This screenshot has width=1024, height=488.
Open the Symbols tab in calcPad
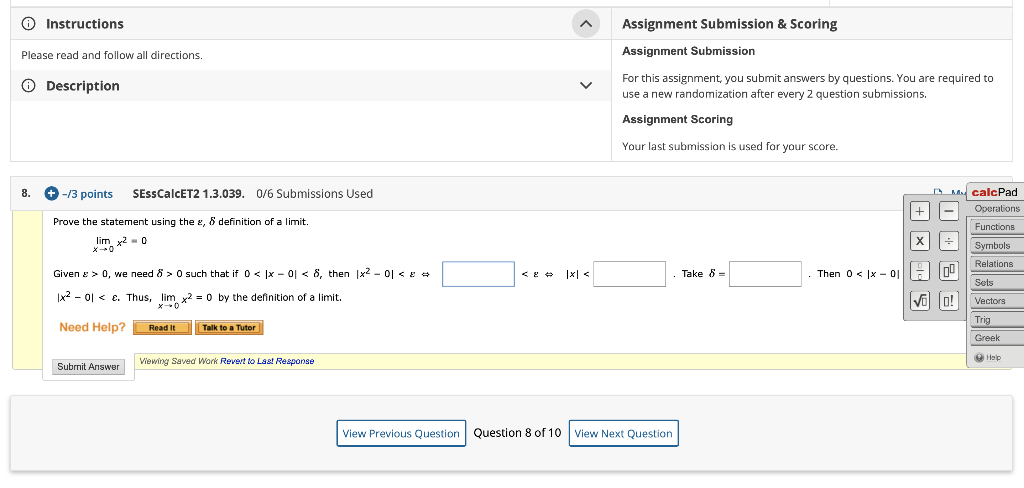click(997, 246)
